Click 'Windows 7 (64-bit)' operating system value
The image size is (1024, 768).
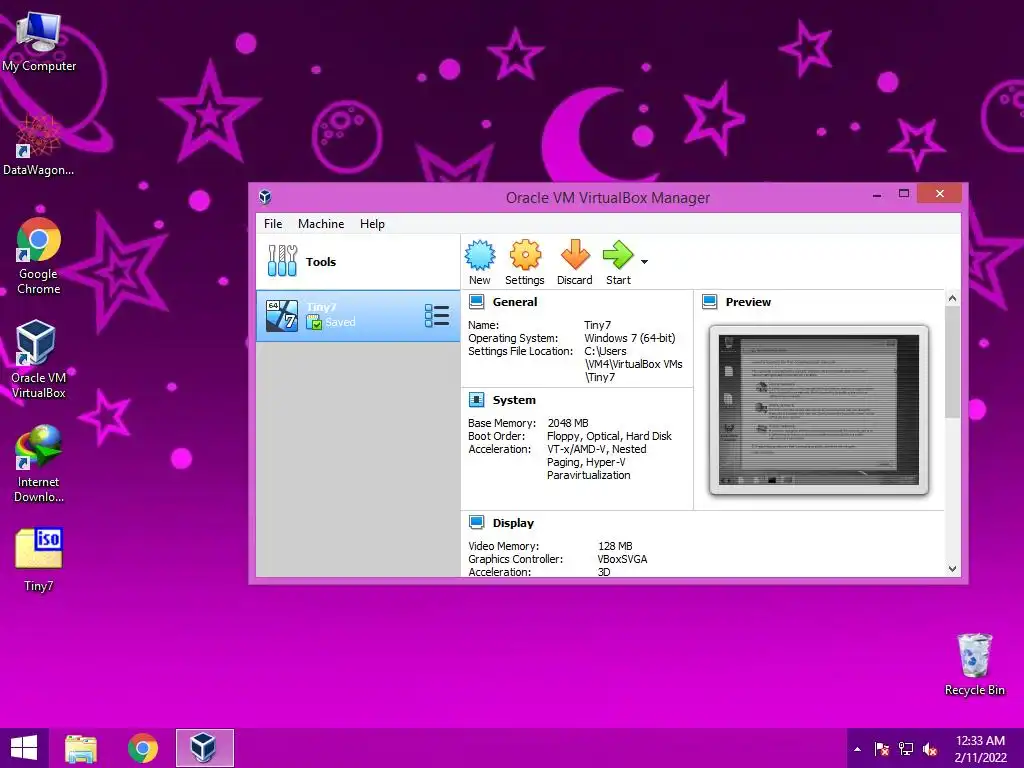tap(630, 338)
